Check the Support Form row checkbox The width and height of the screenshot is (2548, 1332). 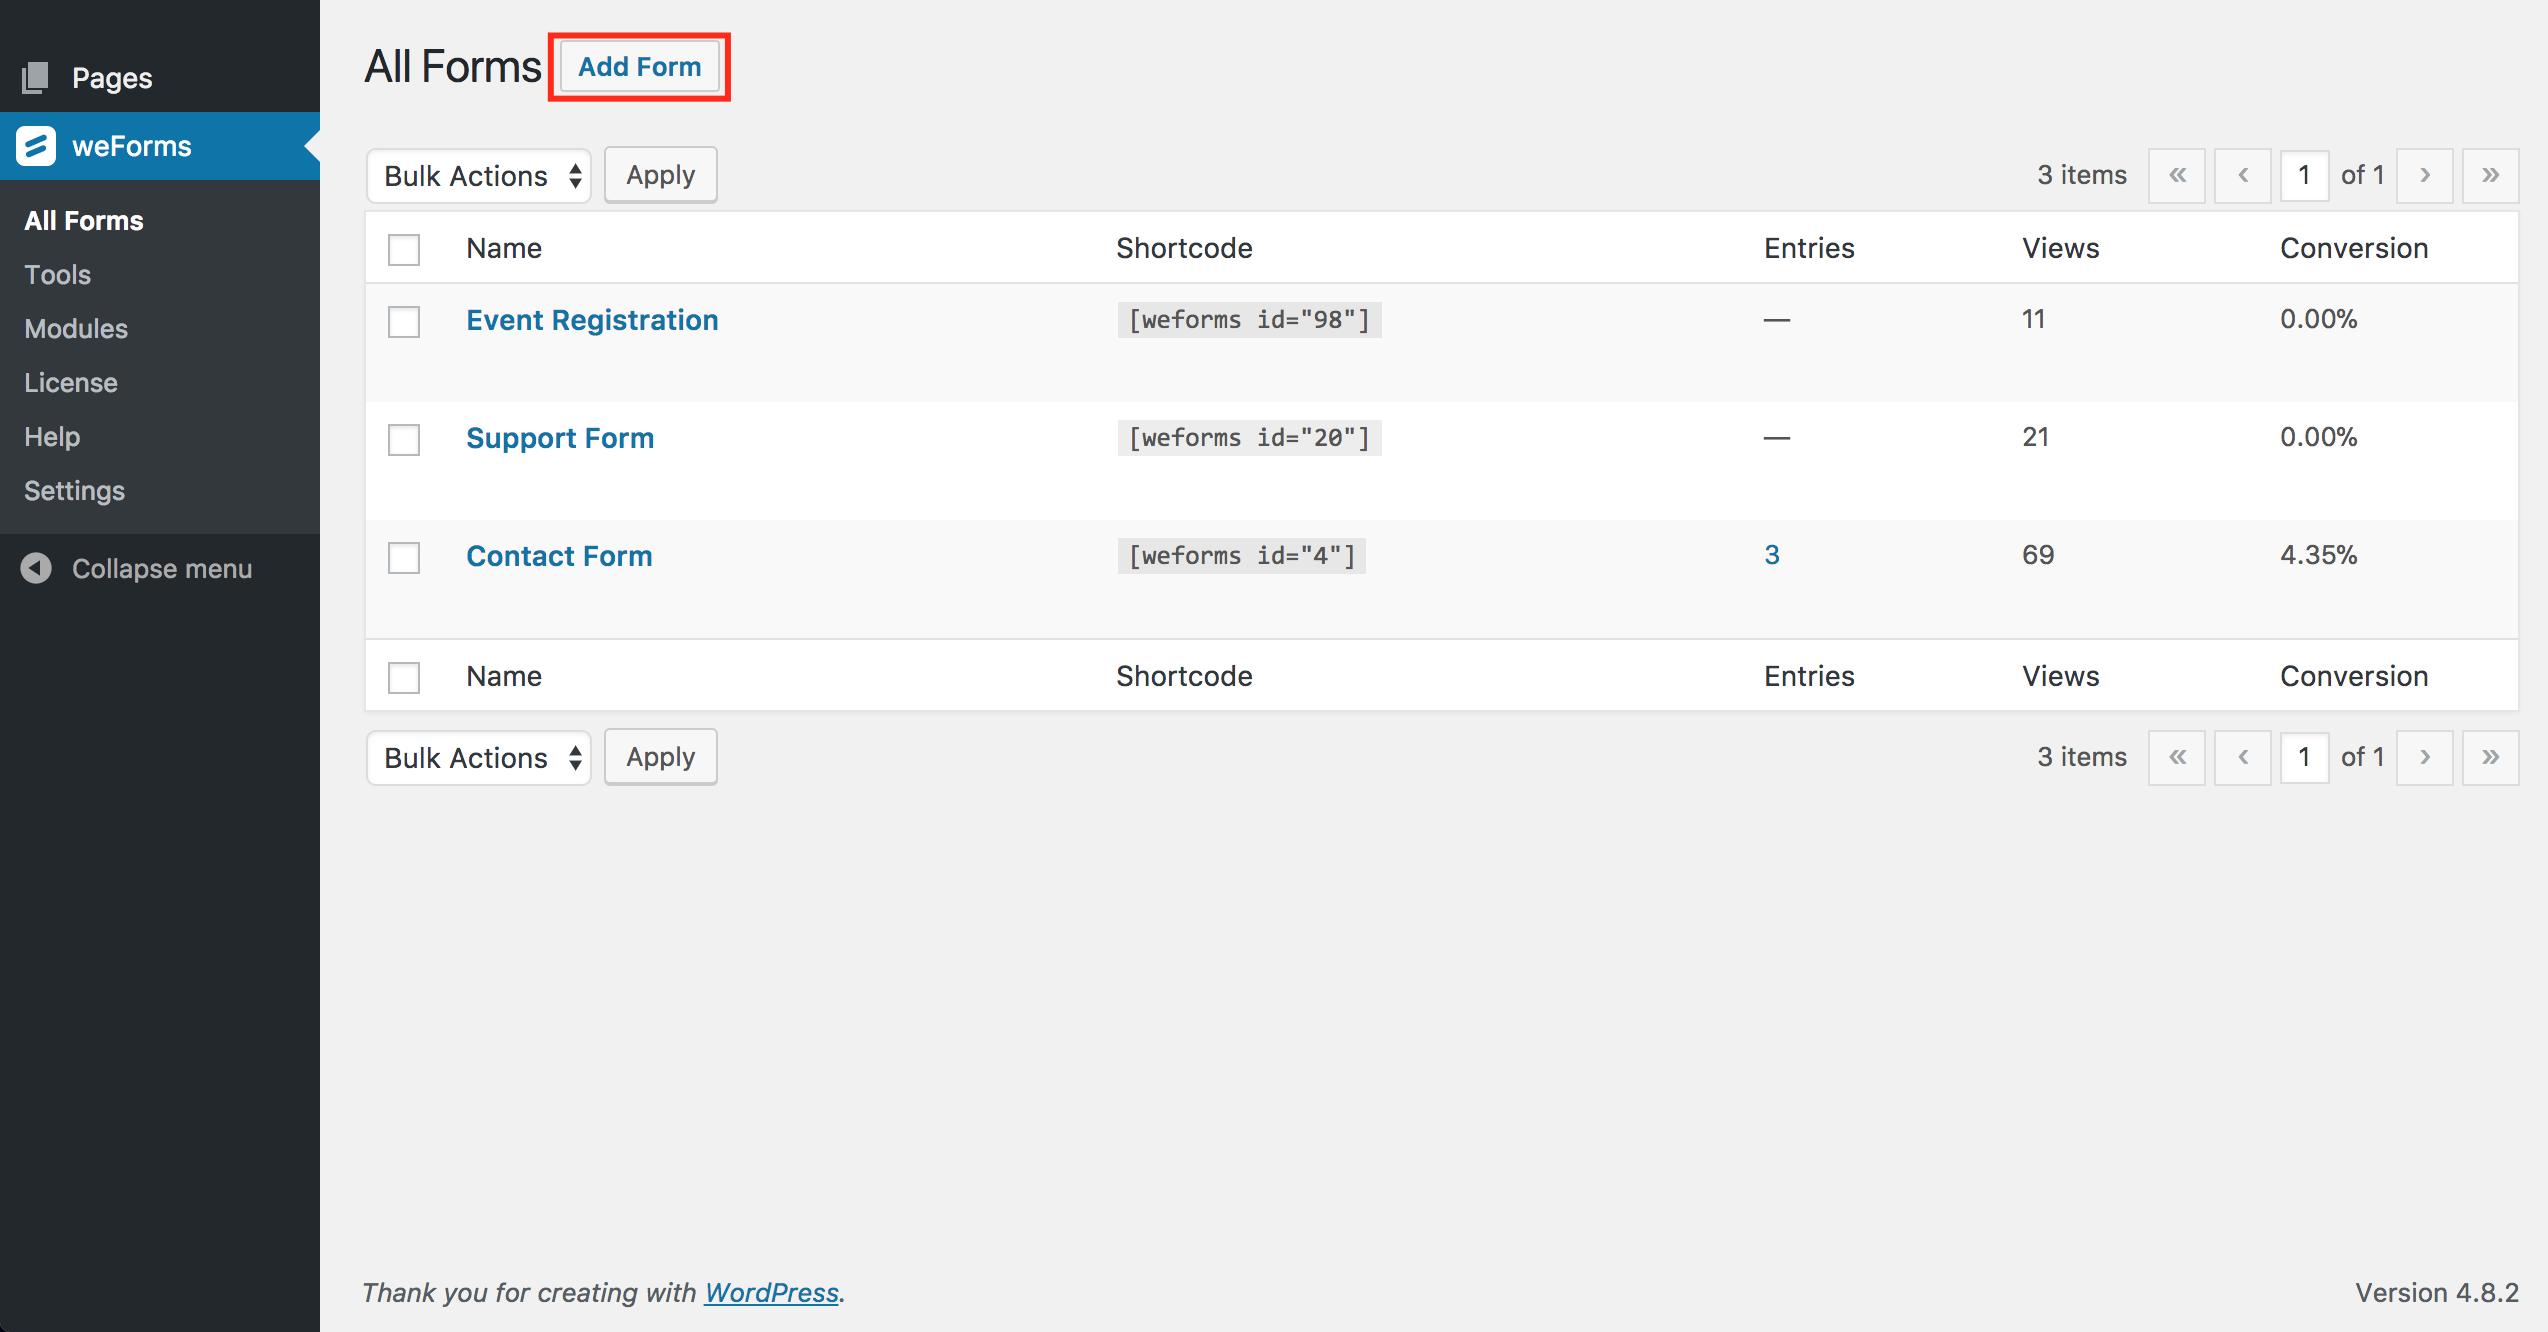404,439
